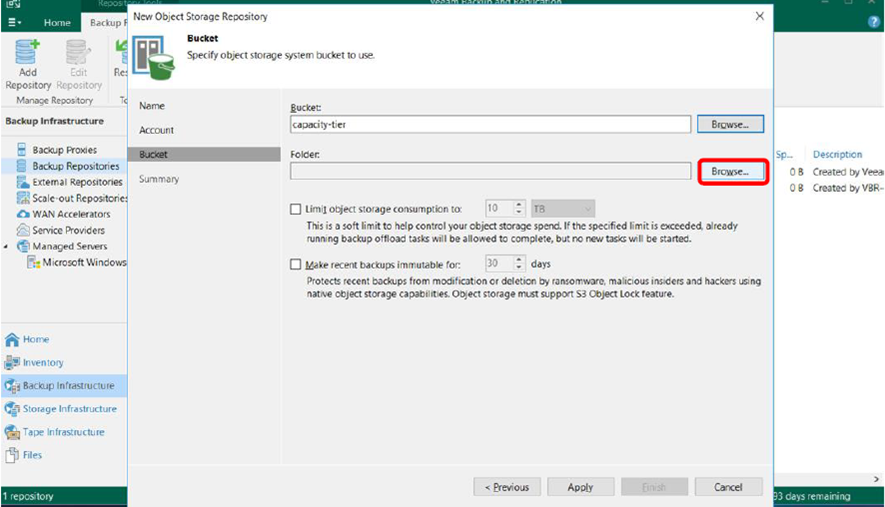
Task: Select Microsoft Windows server icon
Action: [34, 263]
